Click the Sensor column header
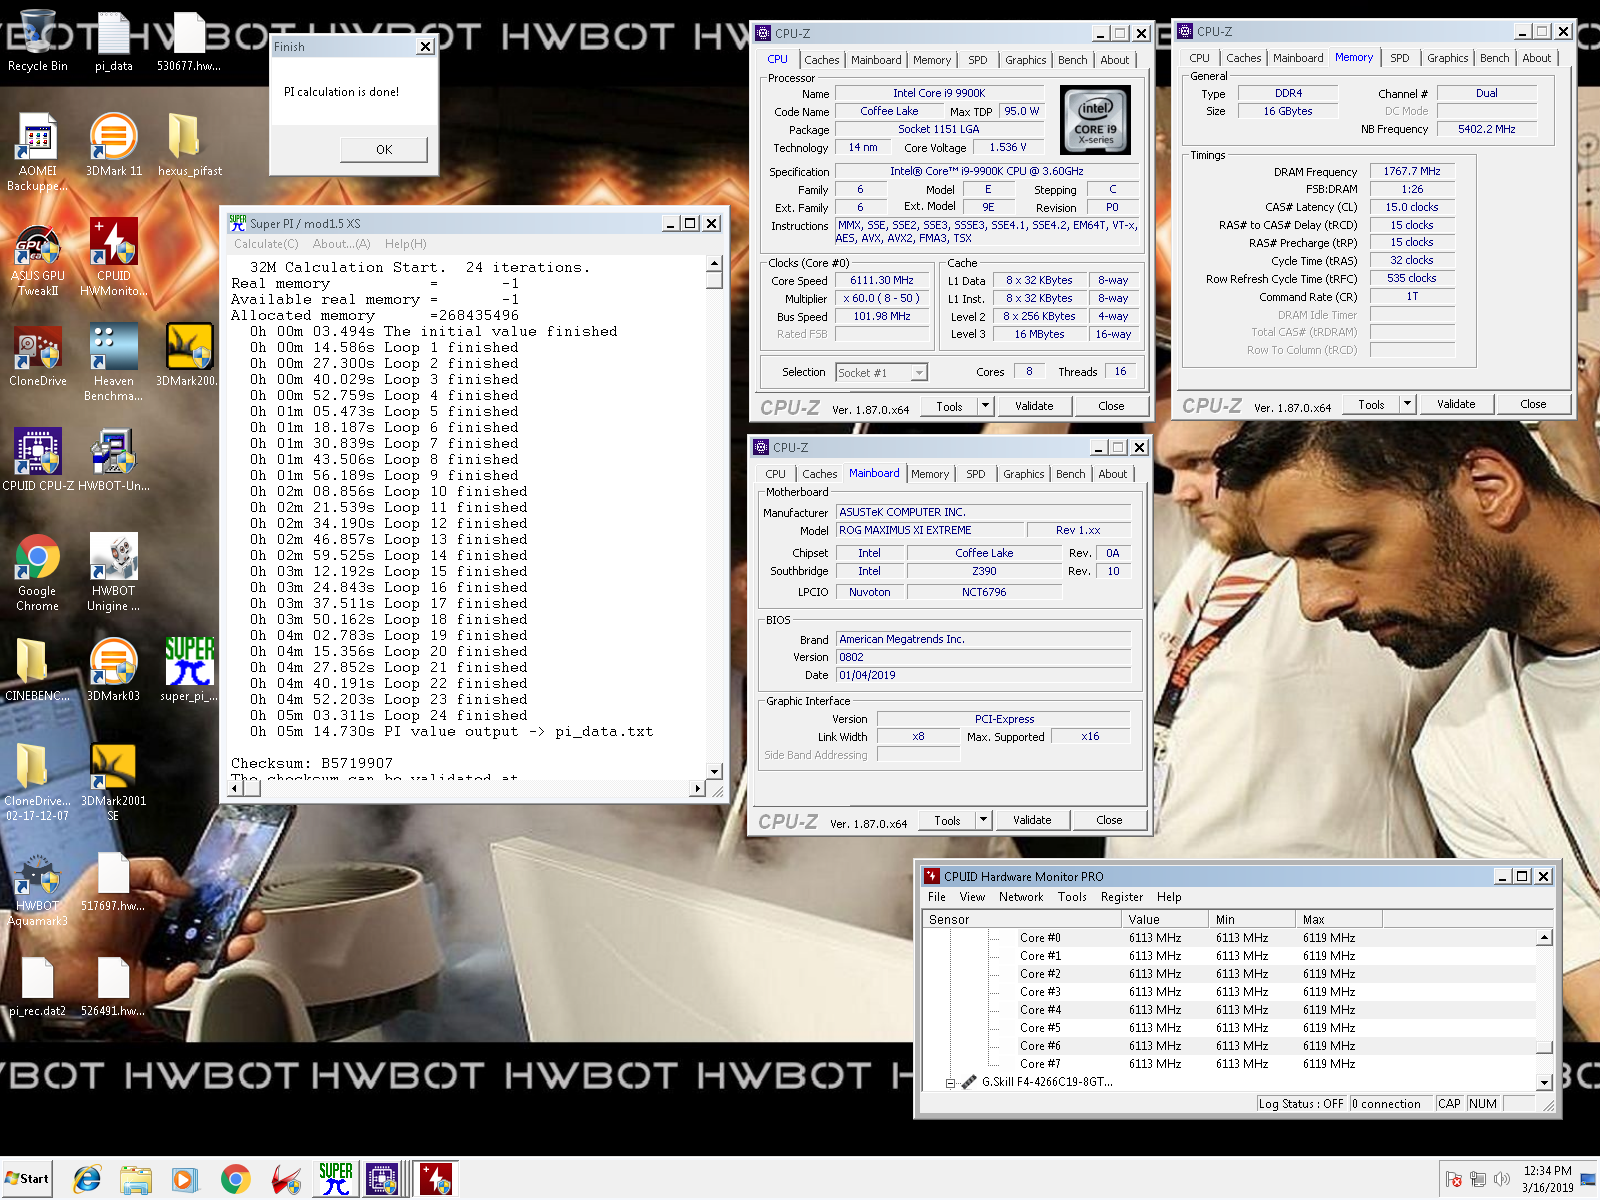 (x=1022, y=919)
